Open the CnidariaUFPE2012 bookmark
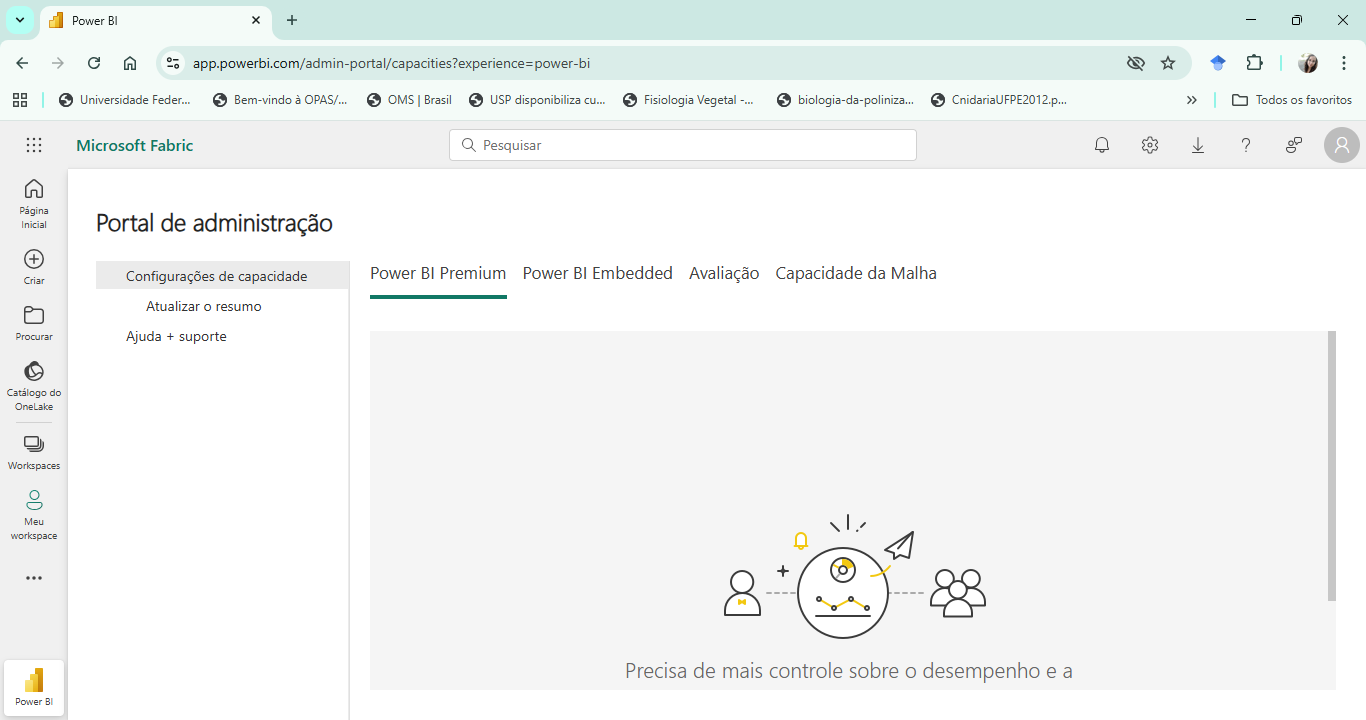The width and height of the screenshot is (1366, 720). [999, 100]
